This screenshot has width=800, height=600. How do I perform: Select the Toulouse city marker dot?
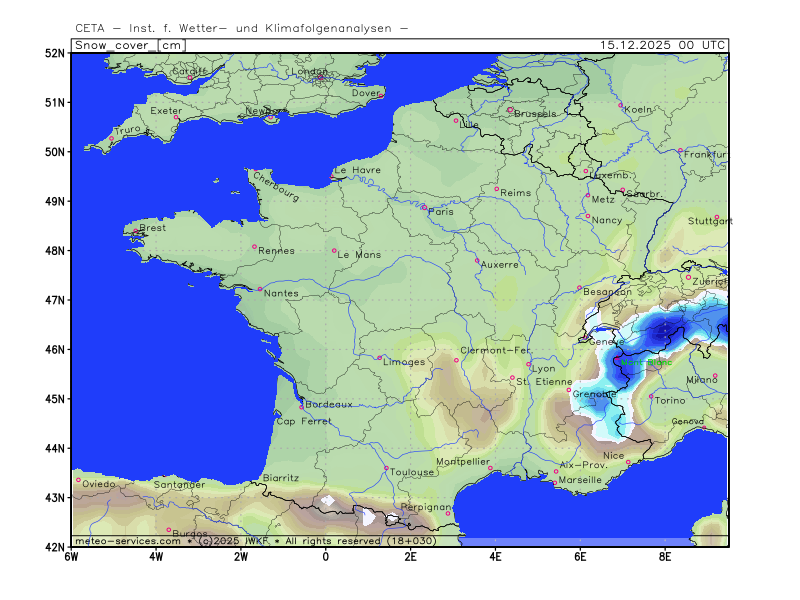coord(386,468)
